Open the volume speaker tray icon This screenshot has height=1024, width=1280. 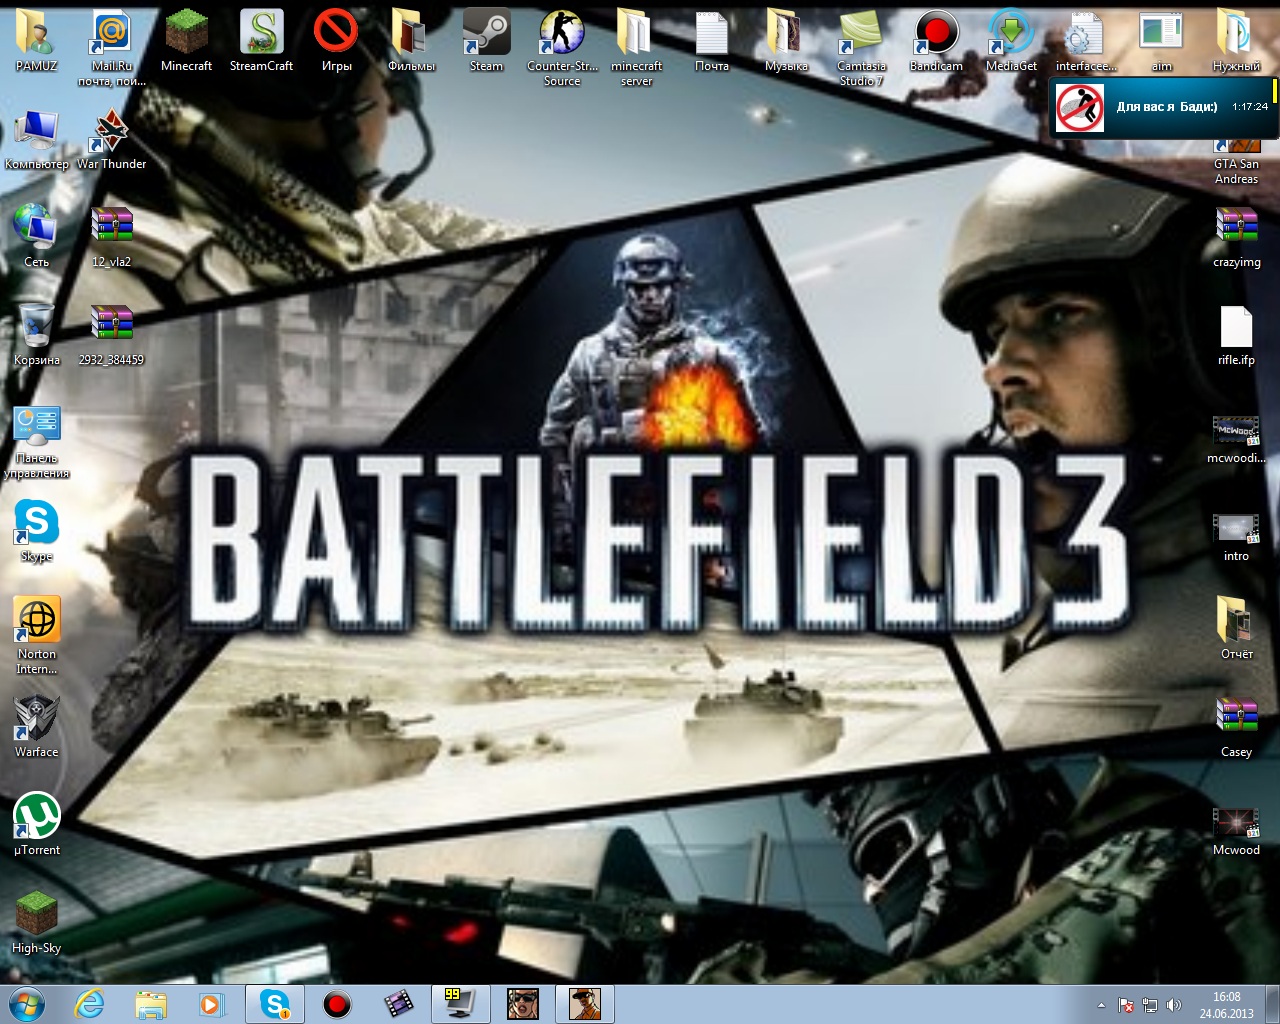click(x=1174, y=1005)
